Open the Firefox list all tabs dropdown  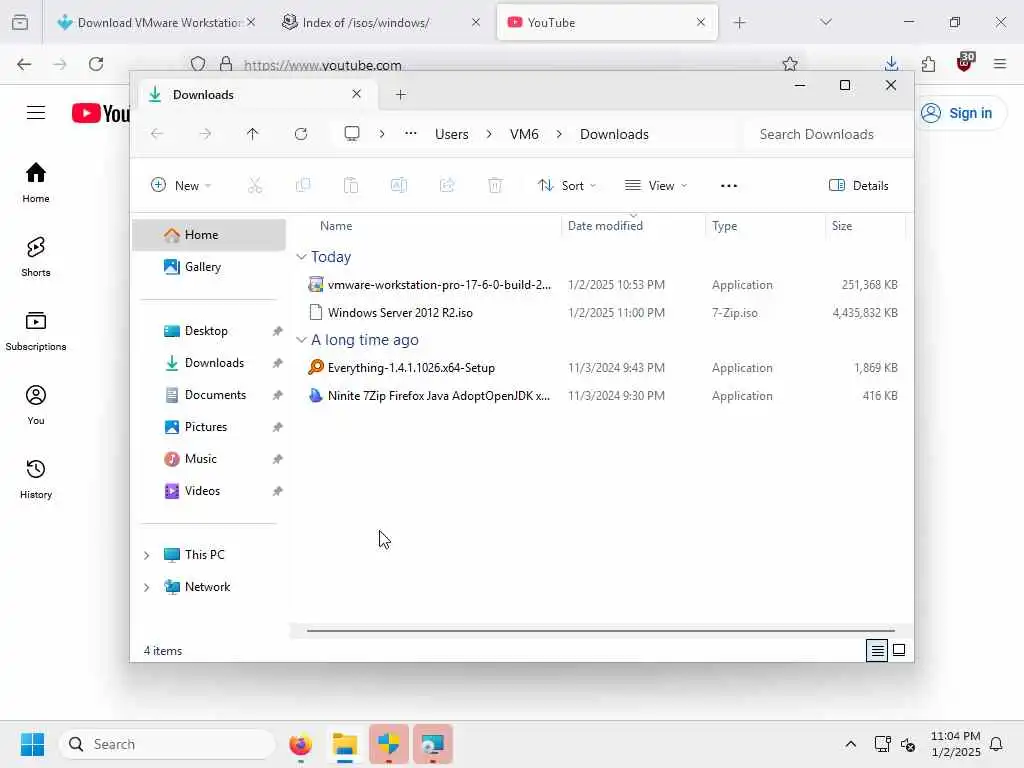tap(825, 22)
